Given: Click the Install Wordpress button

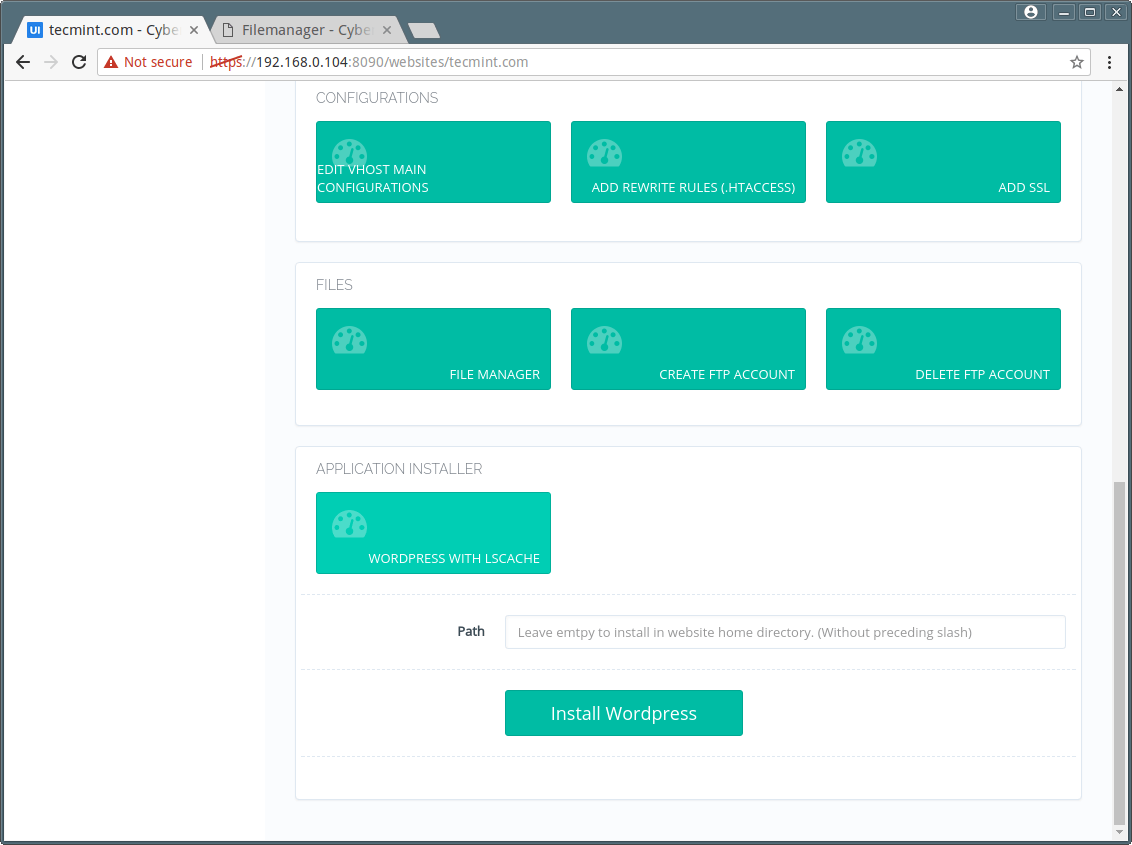Looking at the screenshot, I should (624, 713).
